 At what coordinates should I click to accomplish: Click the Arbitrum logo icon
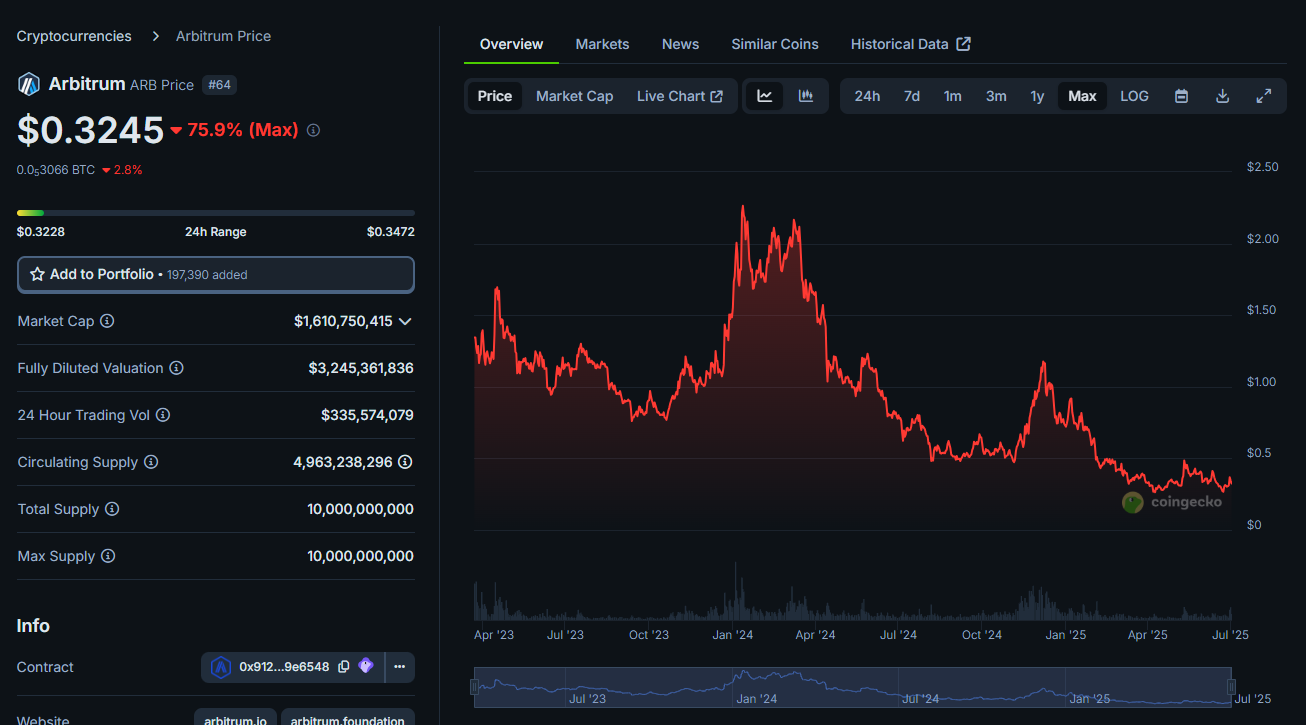pos(28,84)
